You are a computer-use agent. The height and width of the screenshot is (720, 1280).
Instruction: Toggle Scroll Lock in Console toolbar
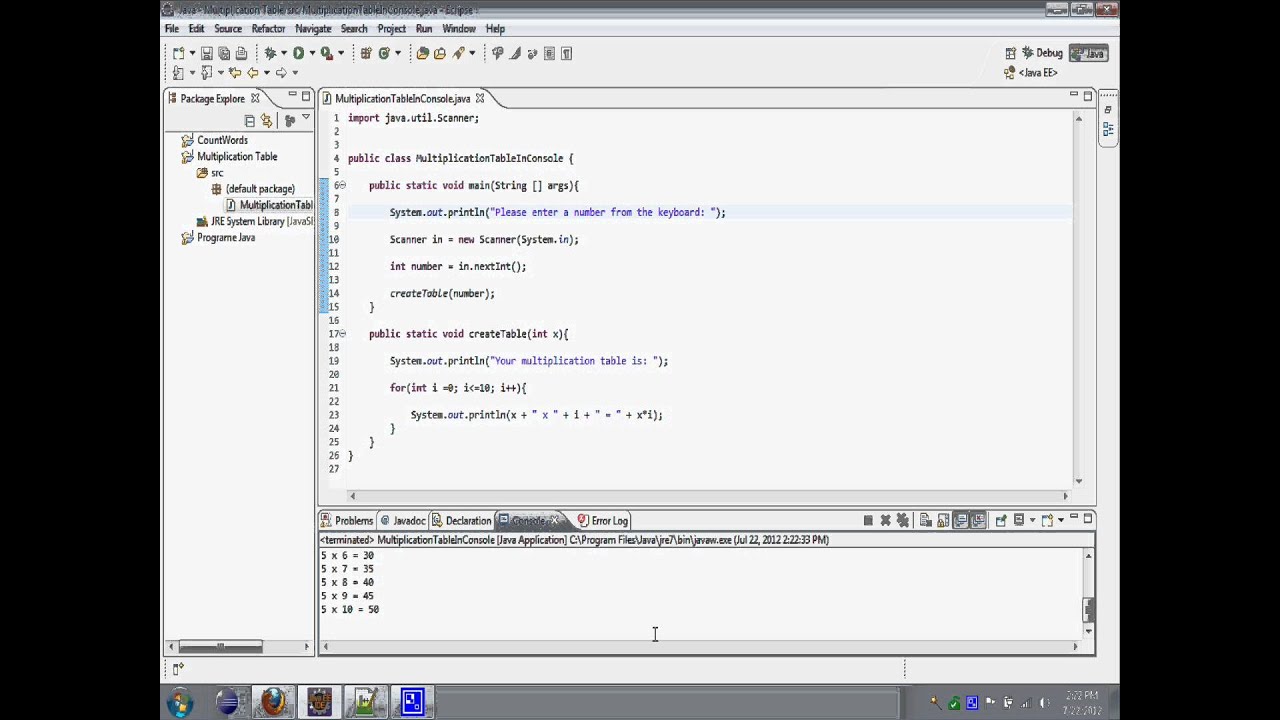click(x=943, y=520)
